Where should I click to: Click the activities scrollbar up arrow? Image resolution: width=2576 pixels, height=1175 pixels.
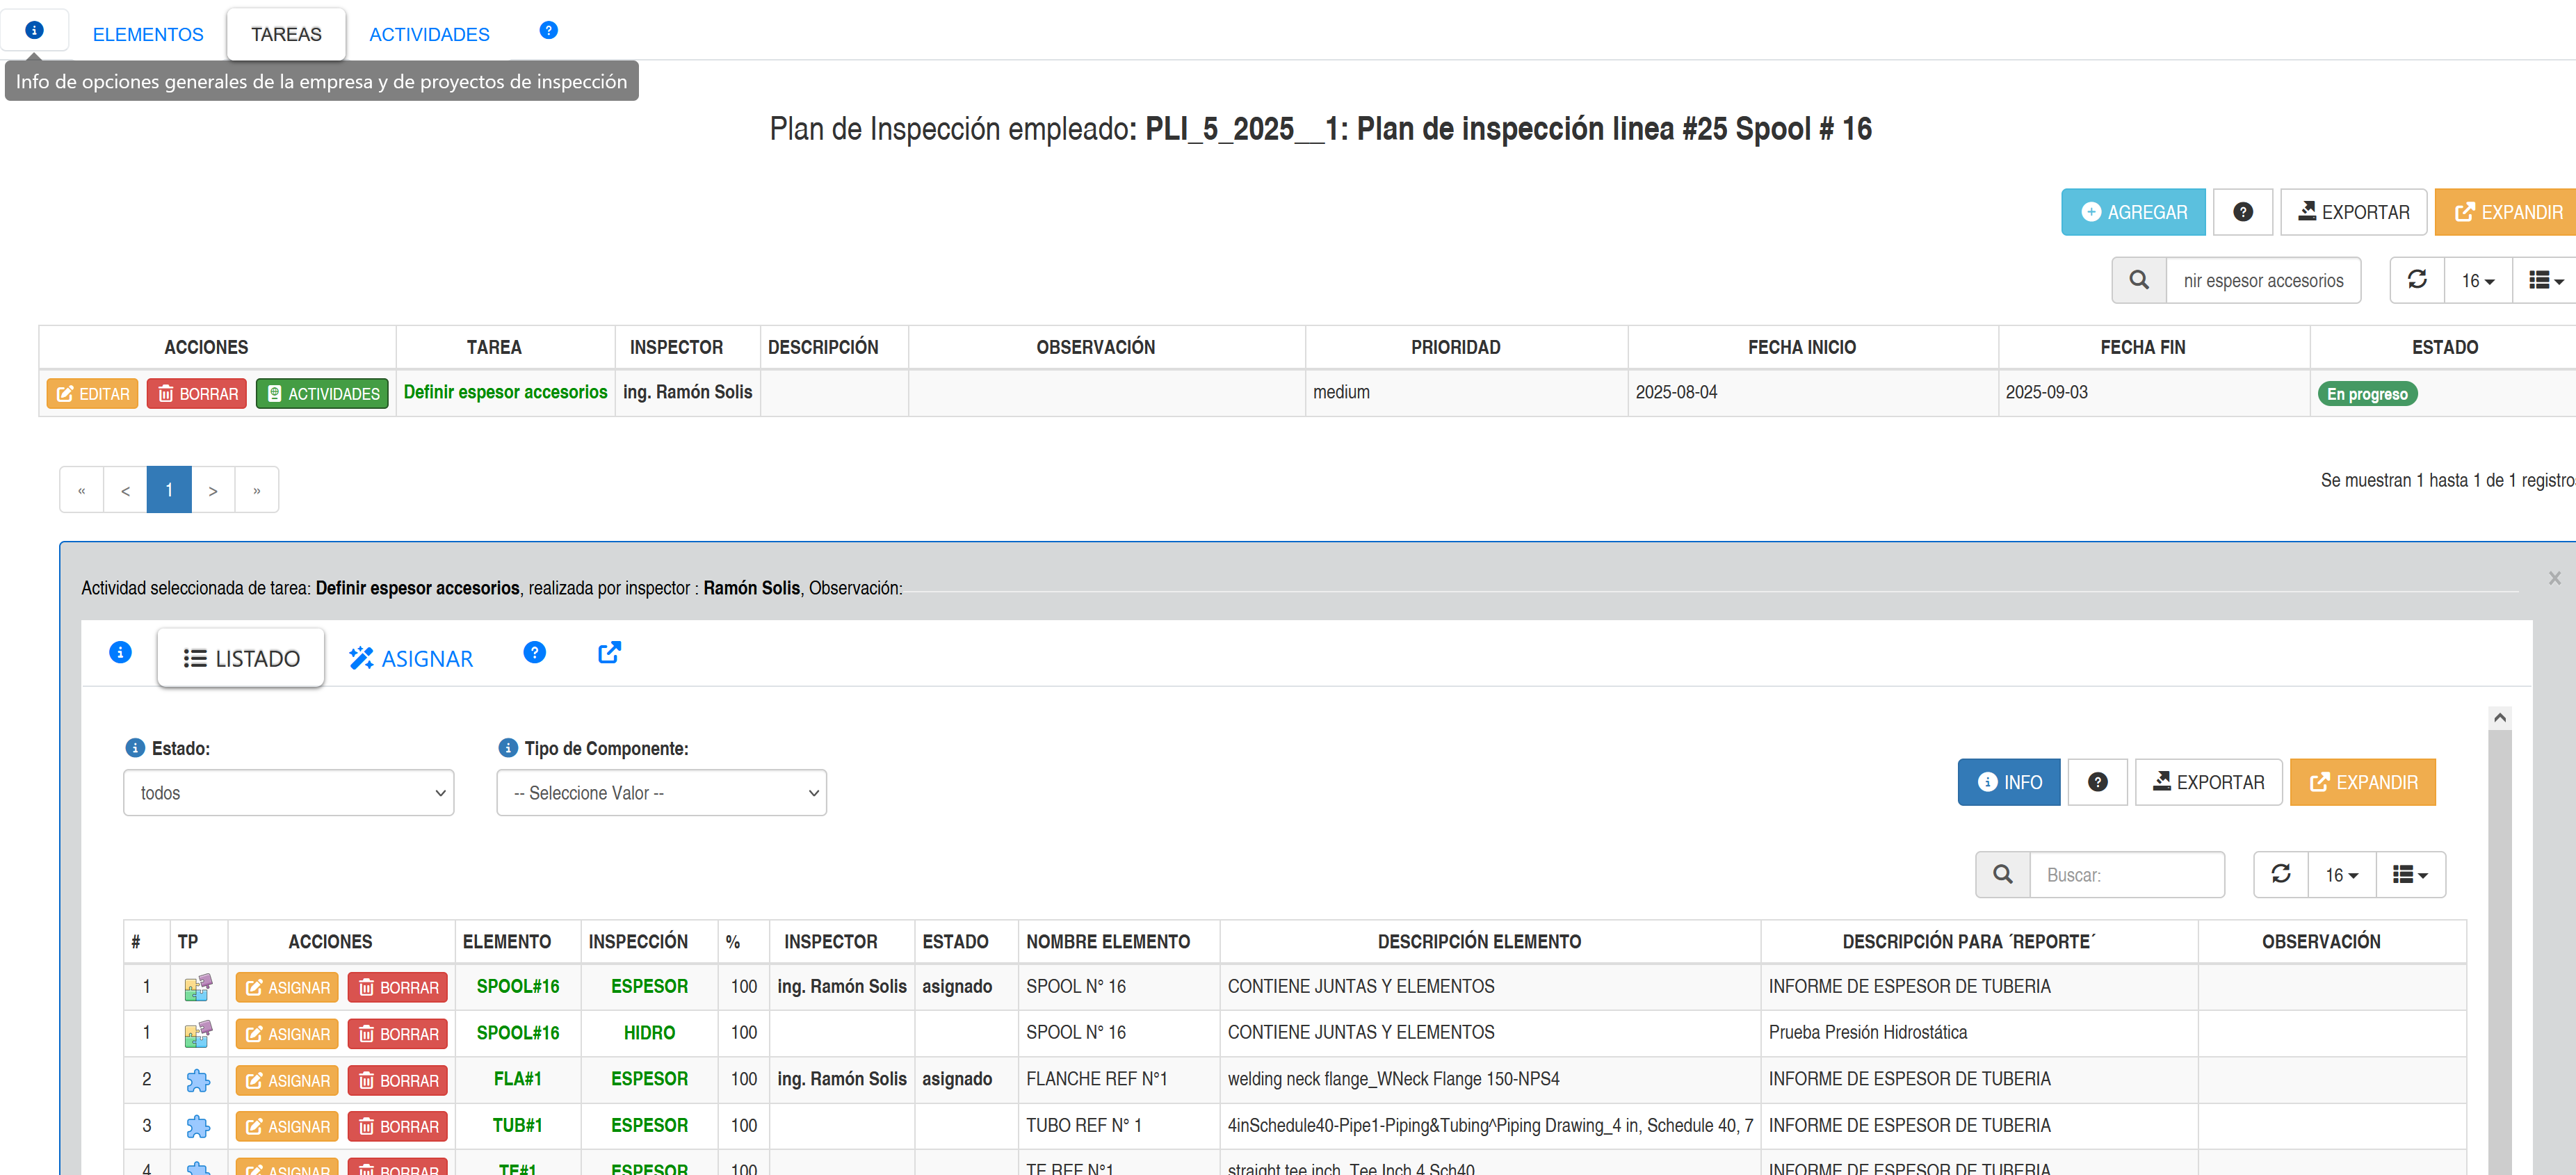coord(2499,717)
